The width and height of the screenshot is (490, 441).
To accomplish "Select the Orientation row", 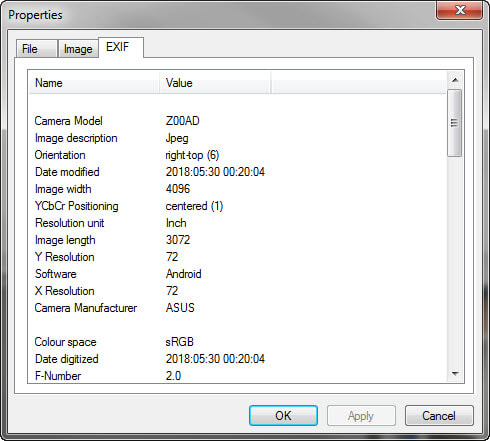I will [237, 155].
